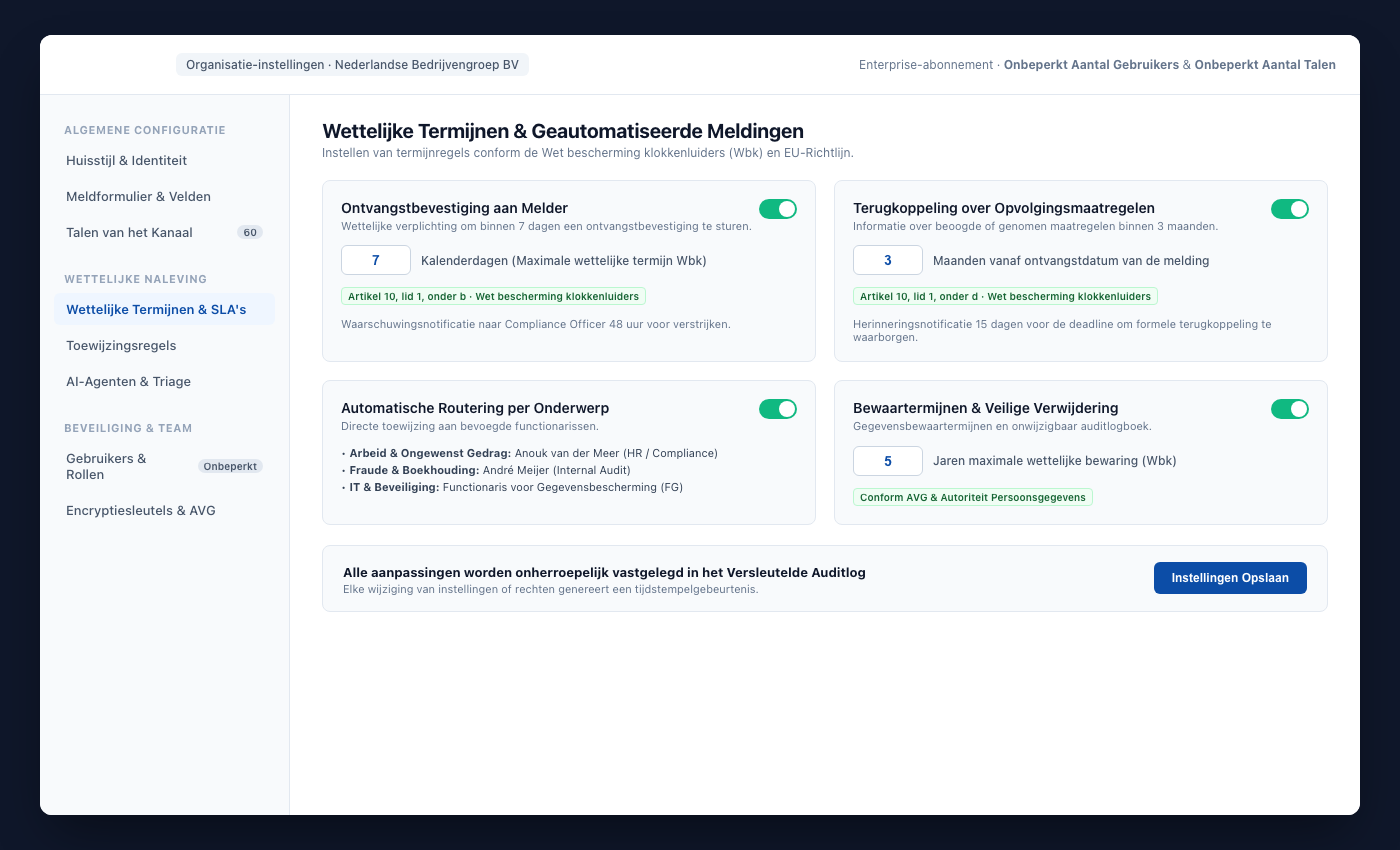Click 'Jaren maximale wettelijke bewaring (Wbk)' label
The height and width of the screenshot is (850, 1400).
click(x=1055, y=461)
